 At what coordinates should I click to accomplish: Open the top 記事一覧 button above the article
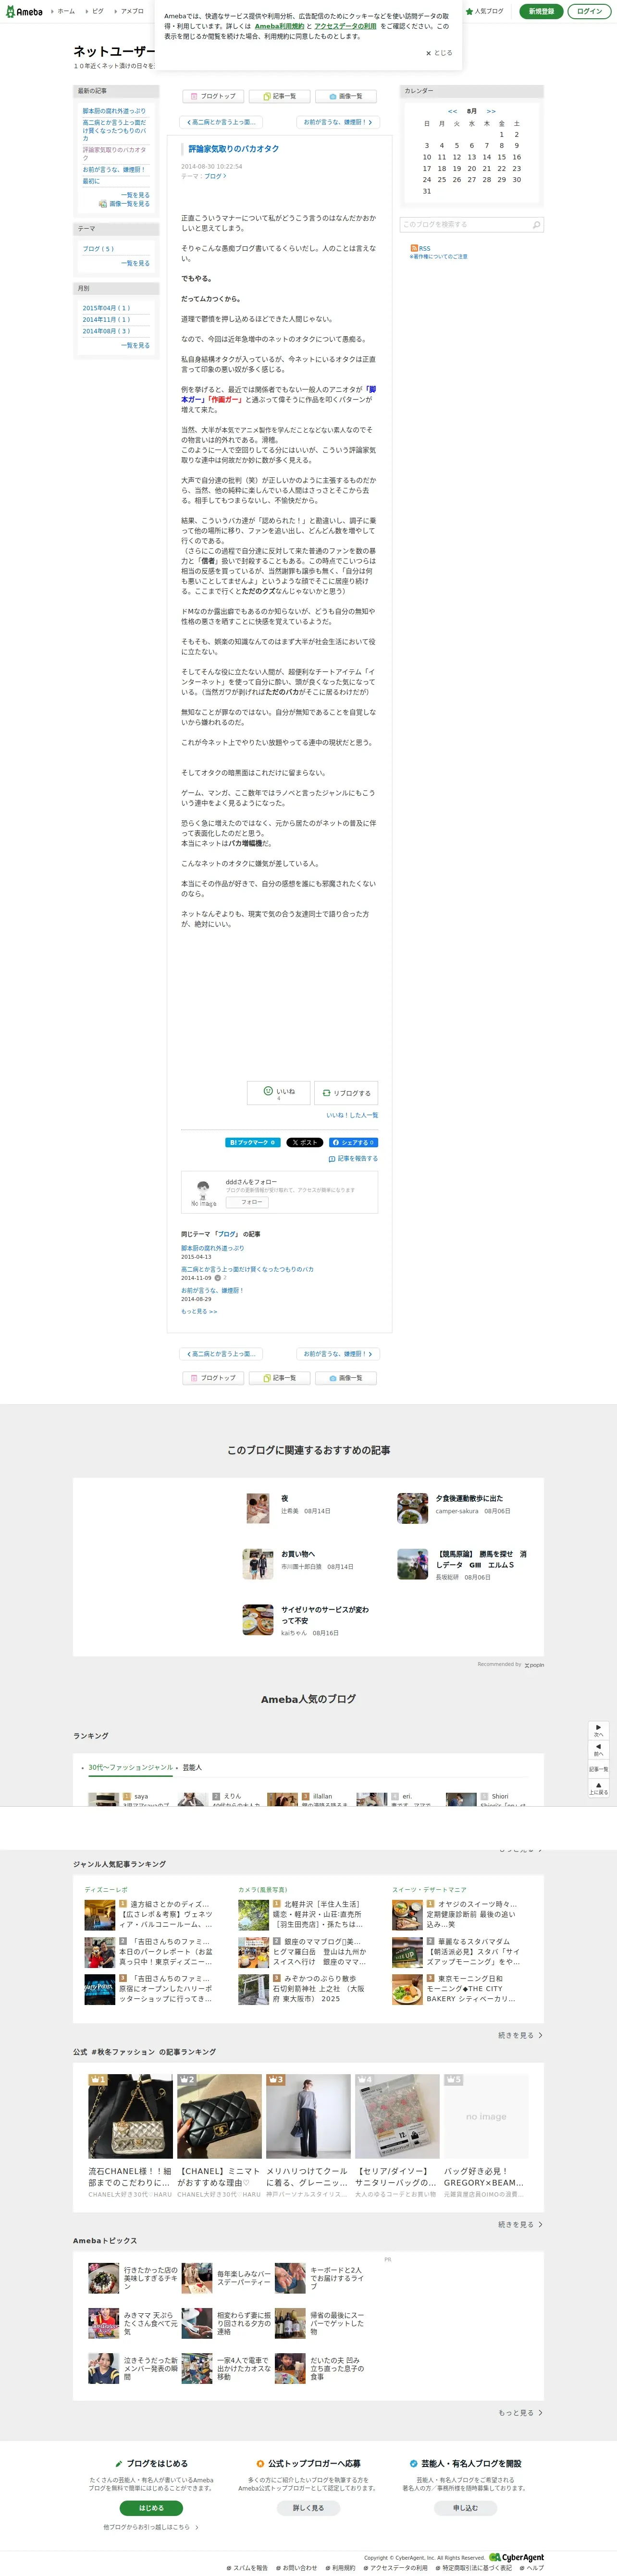tap(279, 96)
